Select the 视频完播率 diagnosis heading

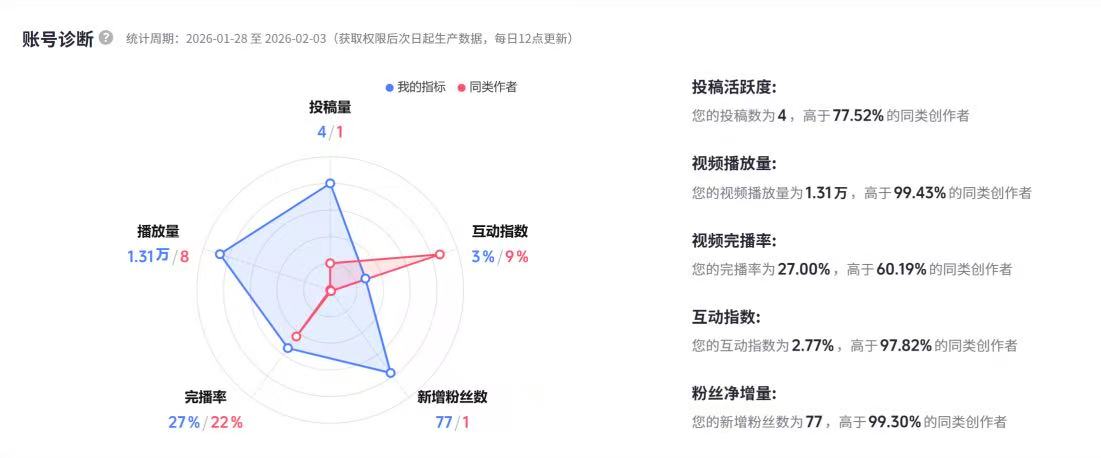(x=733, y=241)
